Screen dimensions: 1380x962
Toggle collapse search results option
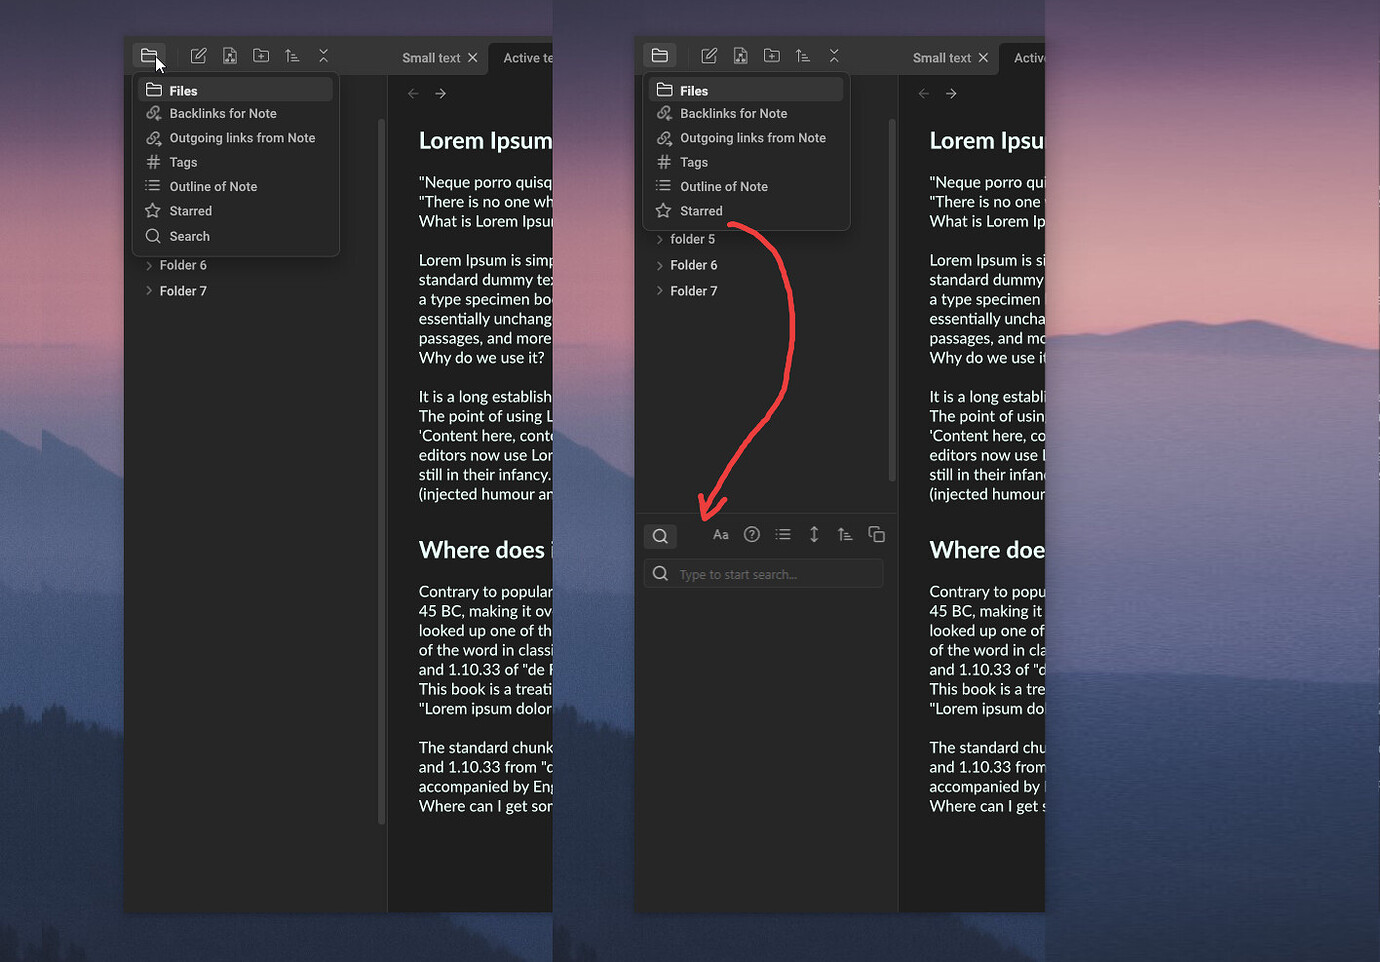click(783, 534)
